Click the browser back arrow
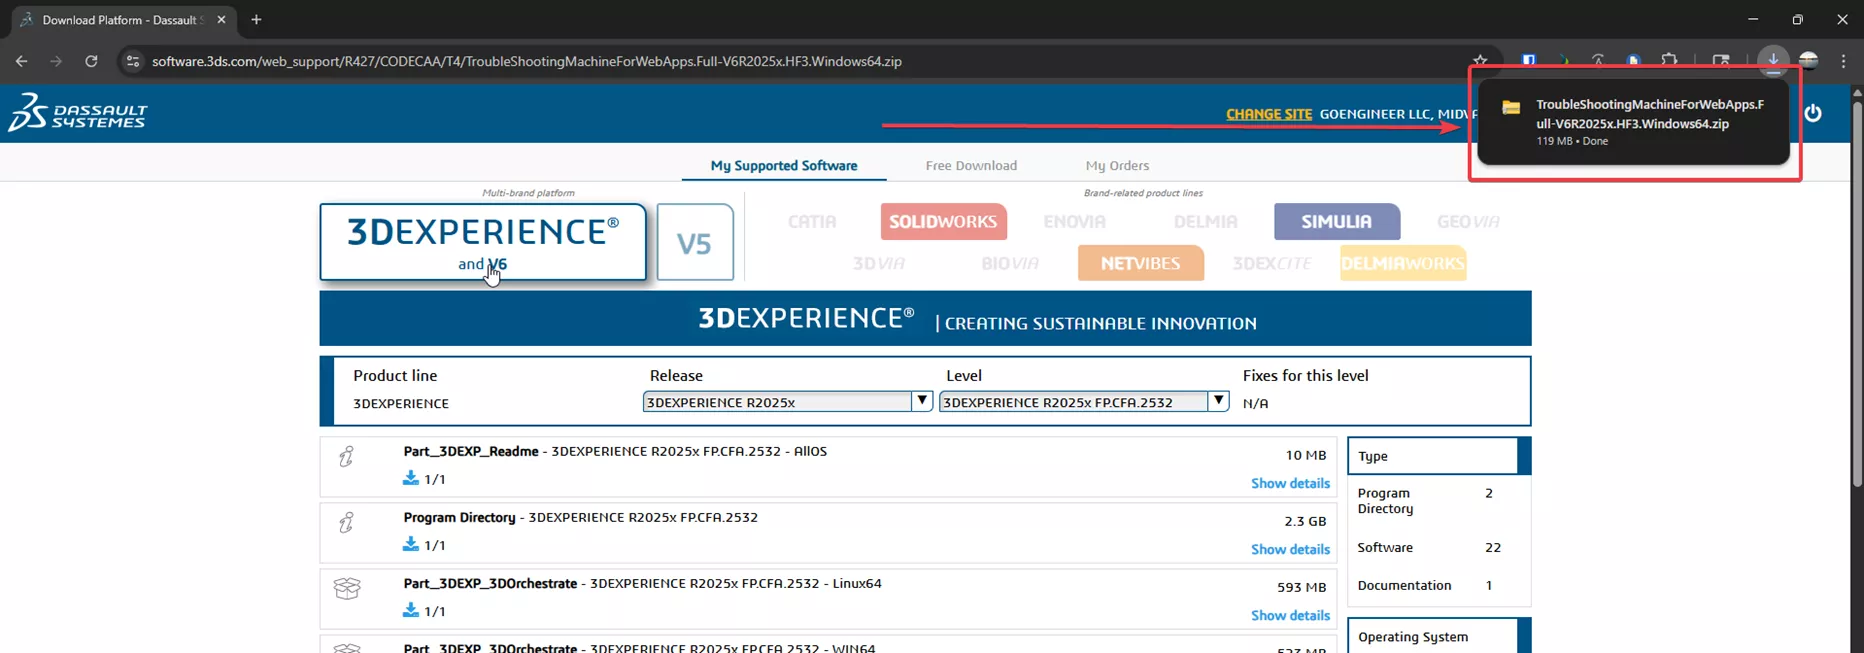The height and width of the screenshot is (653, 1864). [x=21, y=61]
